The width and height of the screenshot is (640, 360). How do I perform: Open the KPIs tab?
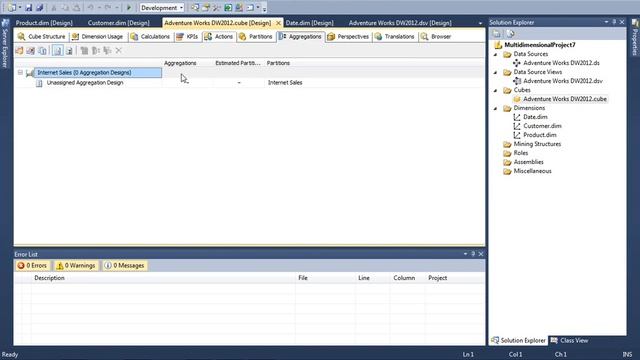(x=187, y=37)
